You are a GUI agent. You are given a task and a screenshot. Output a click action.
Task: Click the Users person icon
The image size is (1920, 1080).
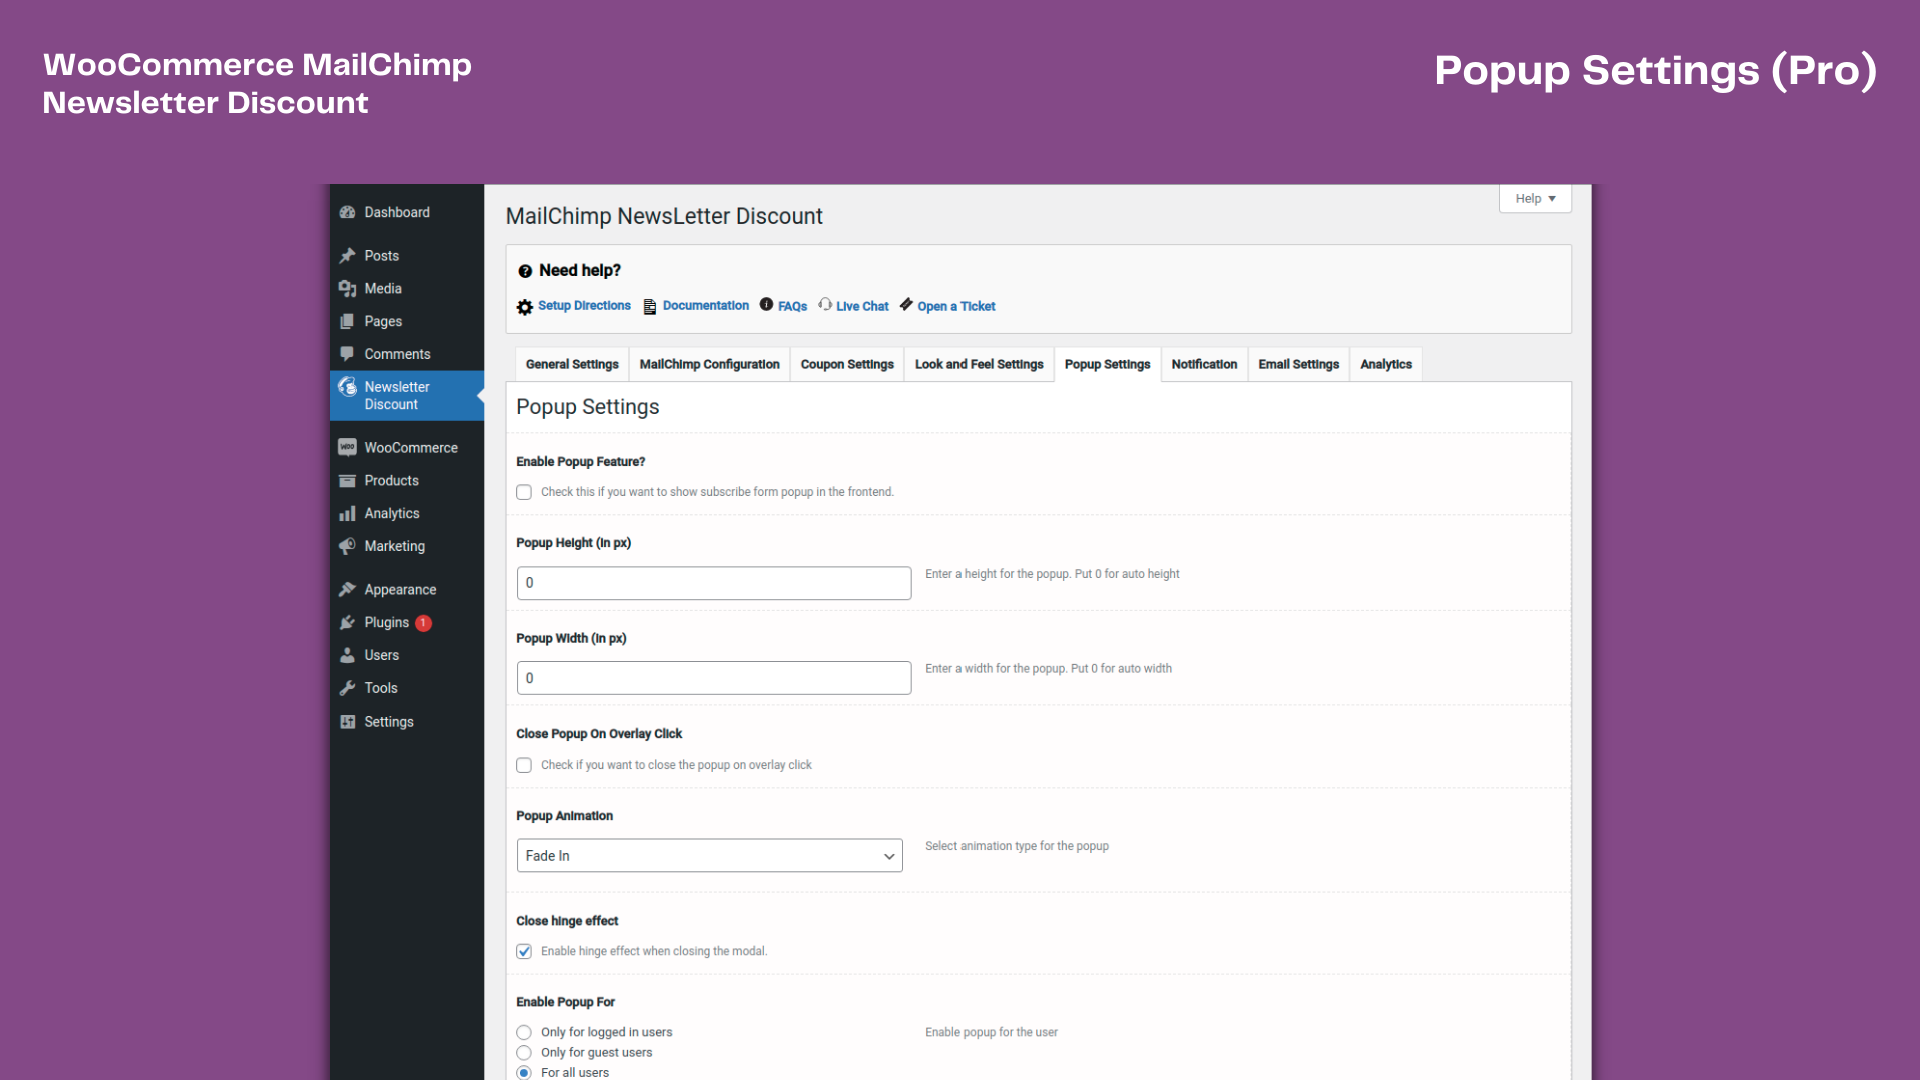coord(347,655)
